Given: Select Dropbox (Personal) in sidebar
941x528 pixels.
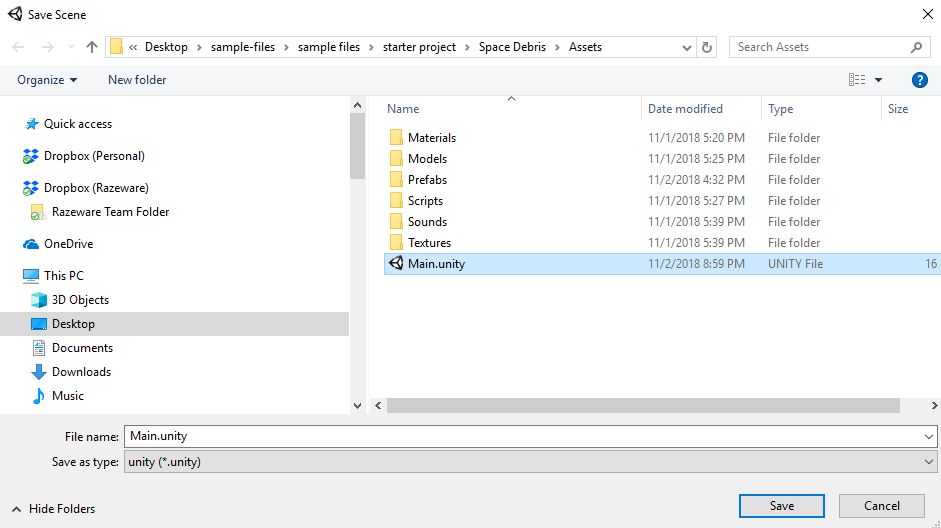Looking at the screenshot, I should click(94, 156).
